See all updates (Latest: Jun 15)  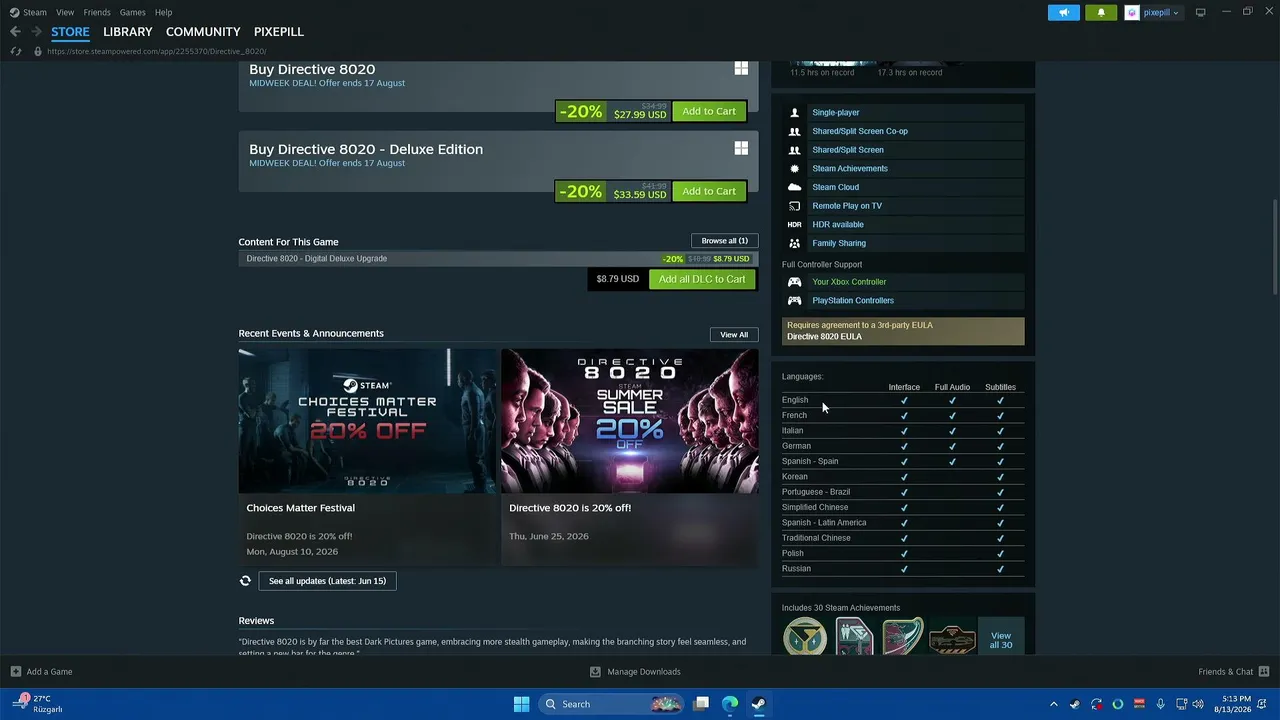[x=327, y=581]
